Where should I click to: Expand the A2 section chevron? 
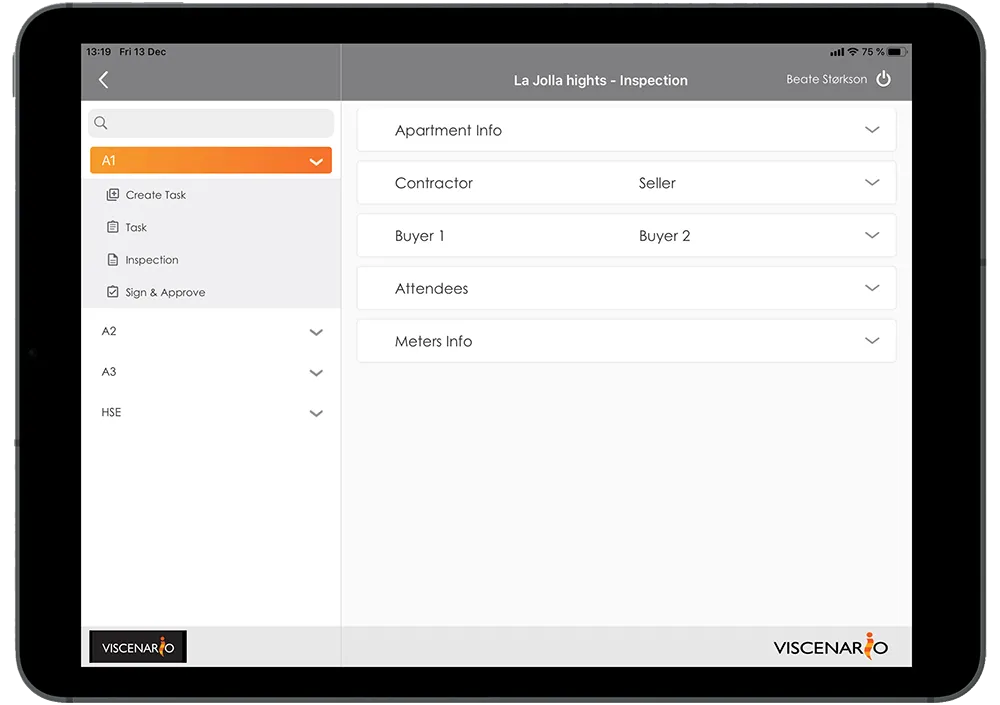pos(316,332)
